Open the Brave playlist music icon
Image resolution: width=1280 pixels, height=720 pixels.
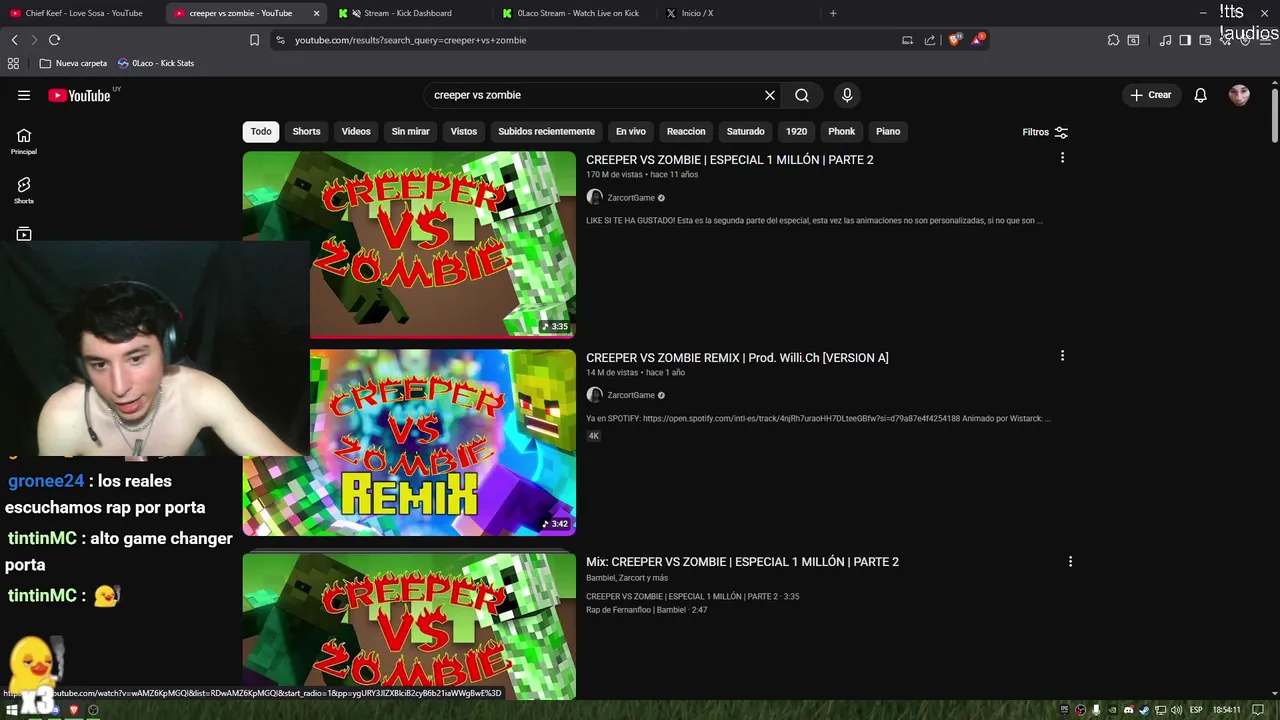[1165, 40]
